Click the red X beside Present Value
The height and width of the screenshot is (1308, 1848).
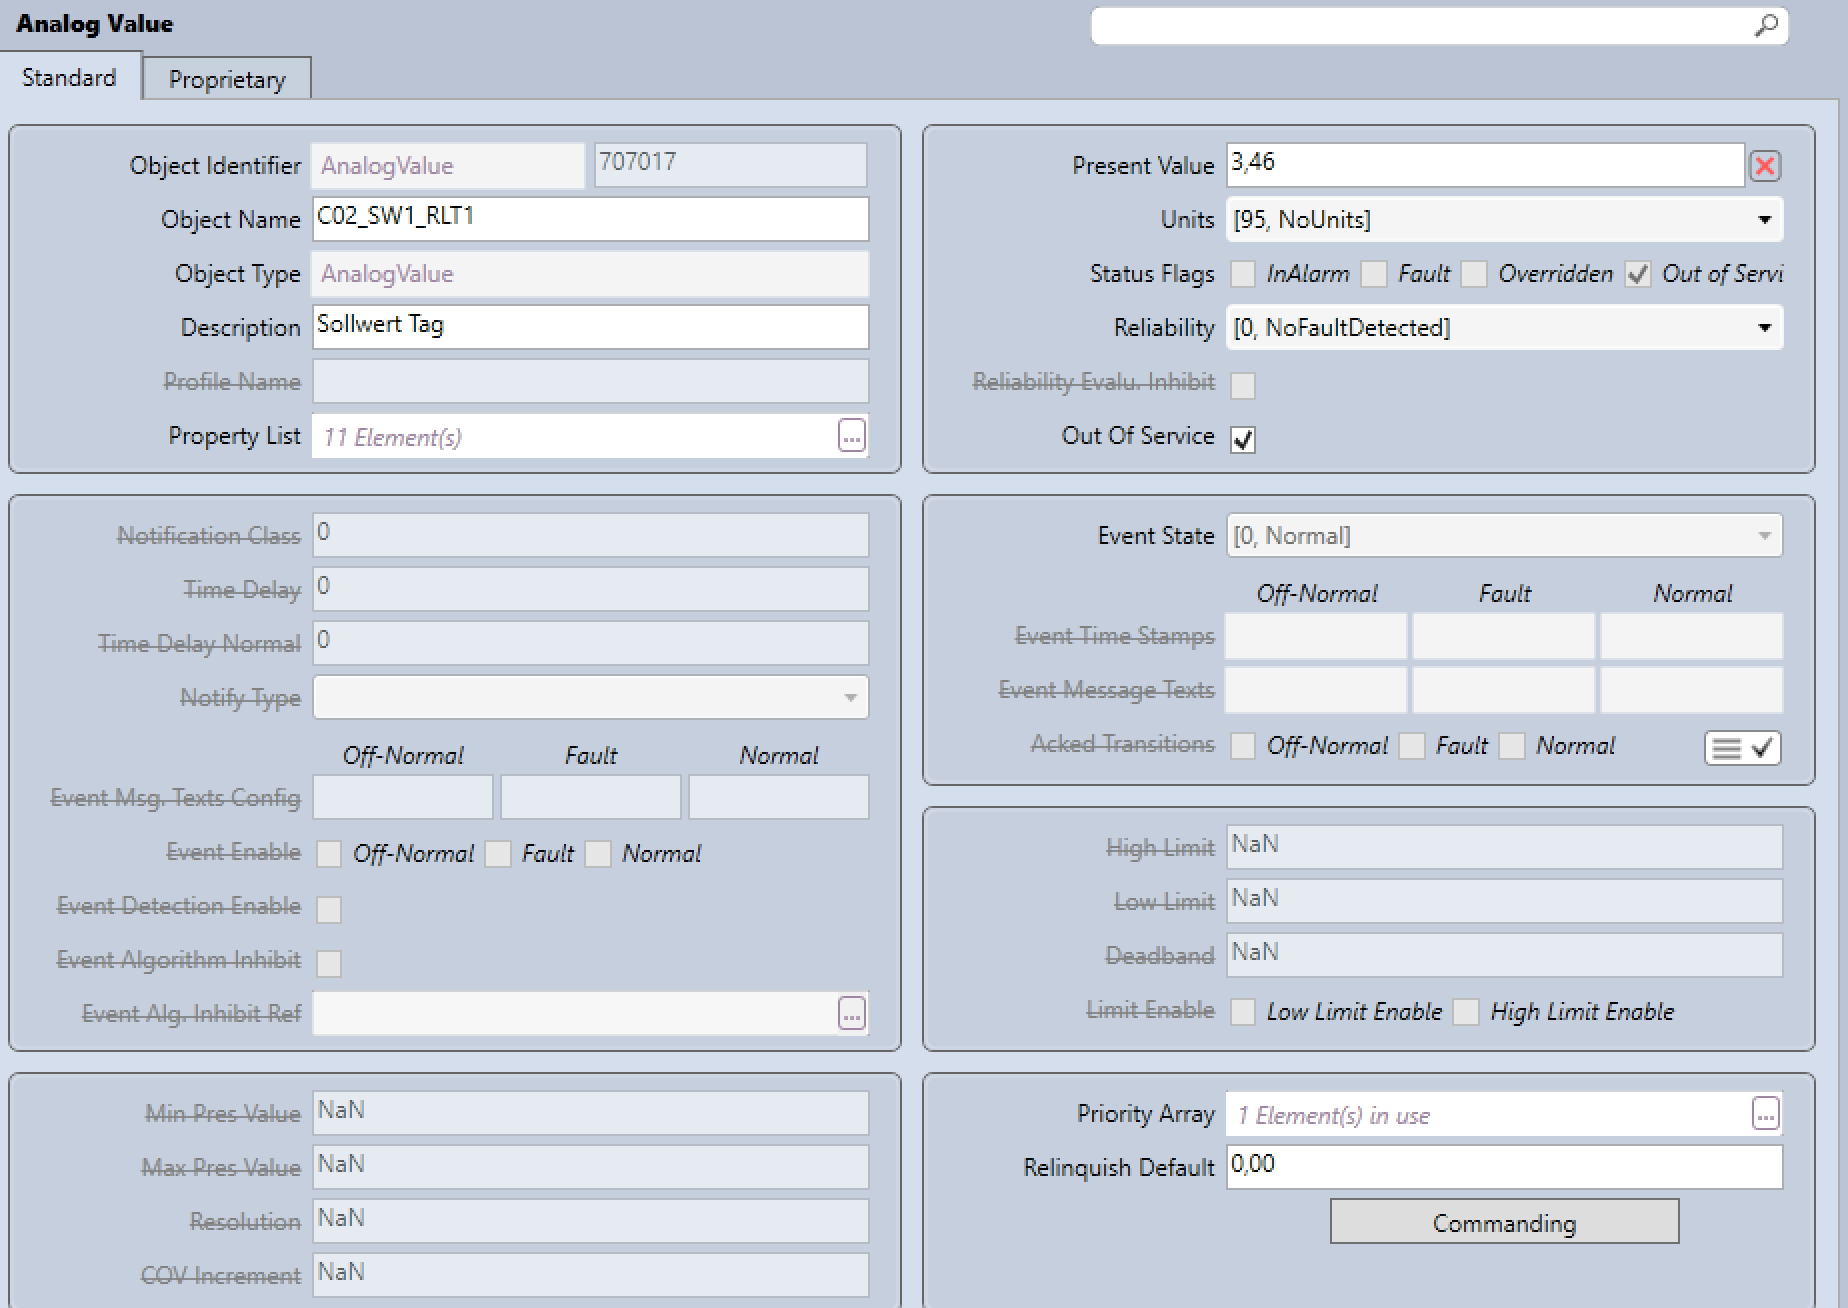[1765, 166]
